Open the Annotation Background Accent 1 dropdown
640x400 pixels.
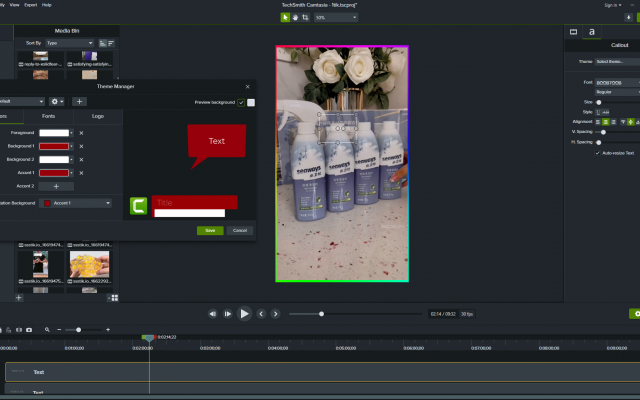click(x=76, y=203)
